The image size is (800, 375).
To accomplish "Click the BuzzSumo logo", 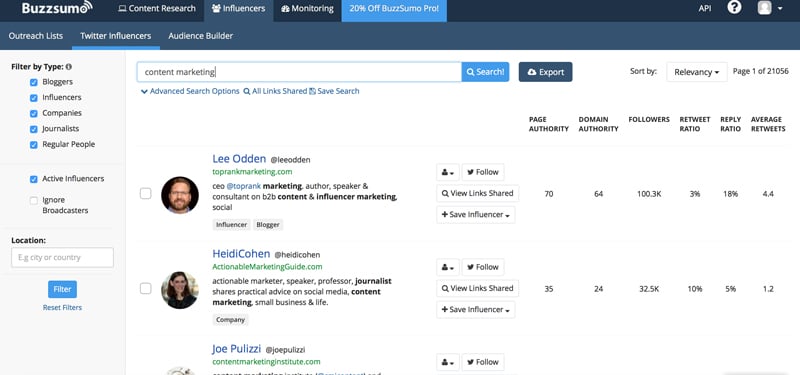I will pyautogui.click(x=57, y=7).
